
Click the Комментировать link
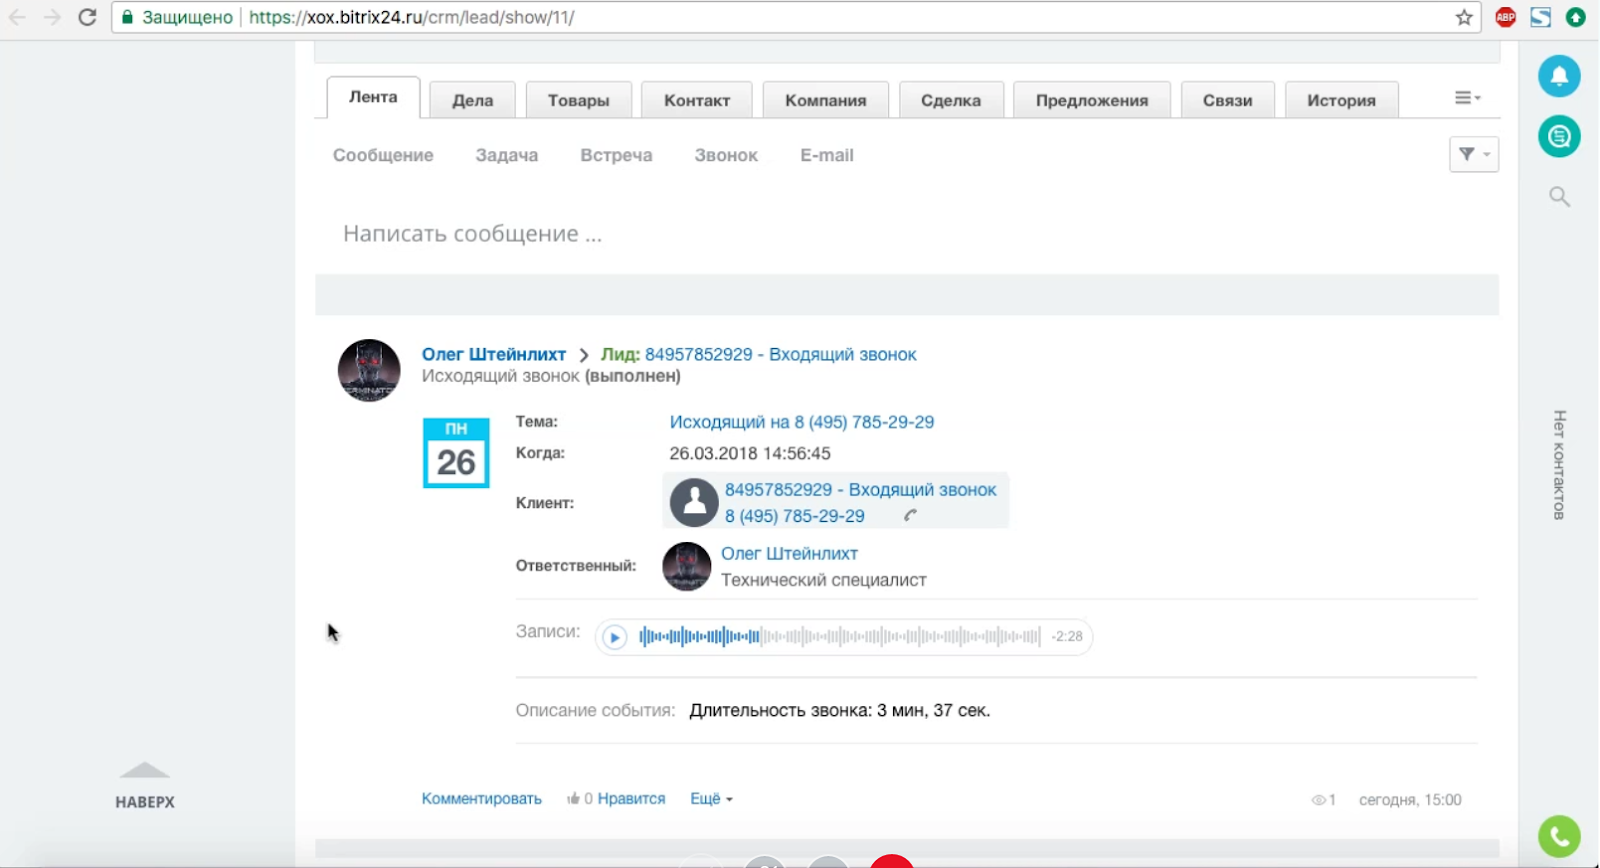[482, 799]
